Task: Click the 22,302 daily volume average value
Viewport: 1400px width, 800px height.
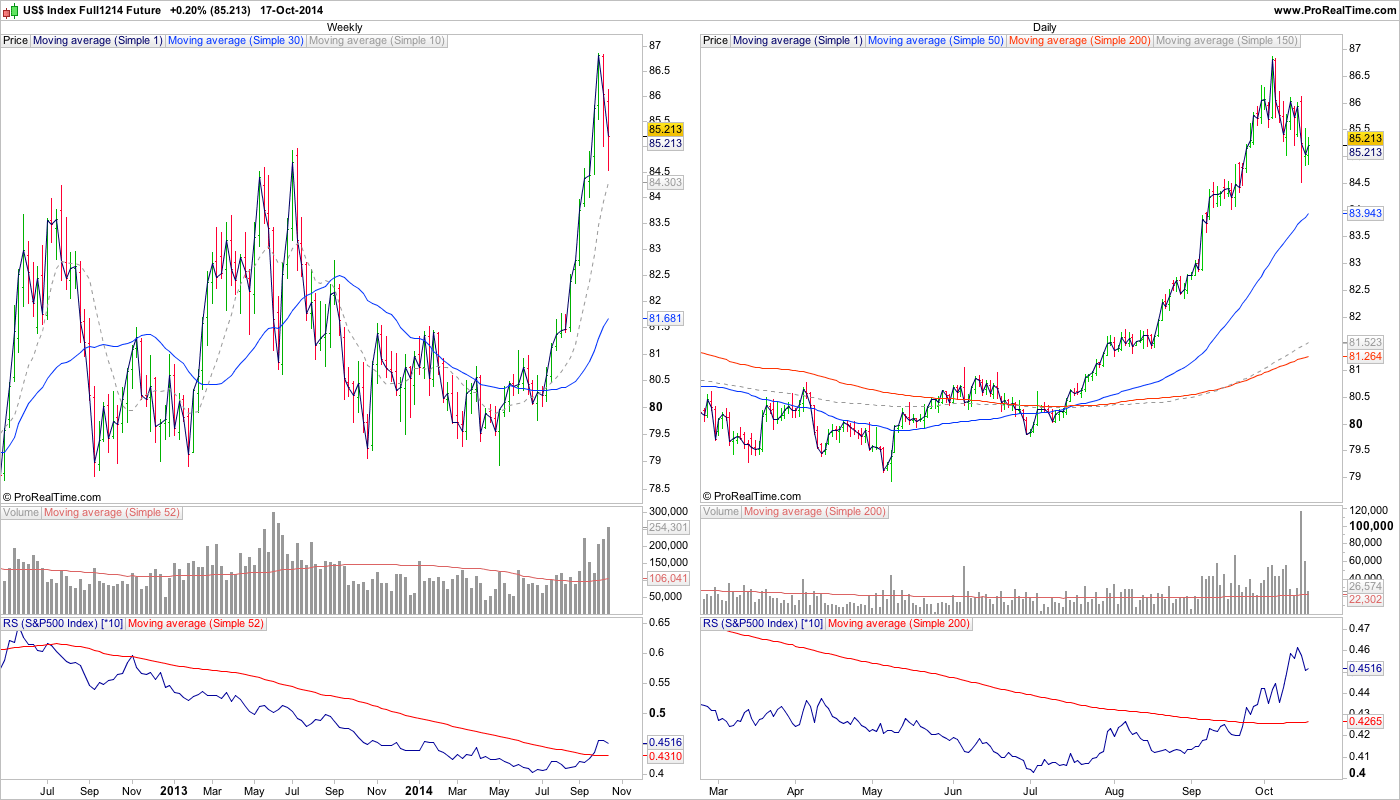Action: coord(1365,599)
